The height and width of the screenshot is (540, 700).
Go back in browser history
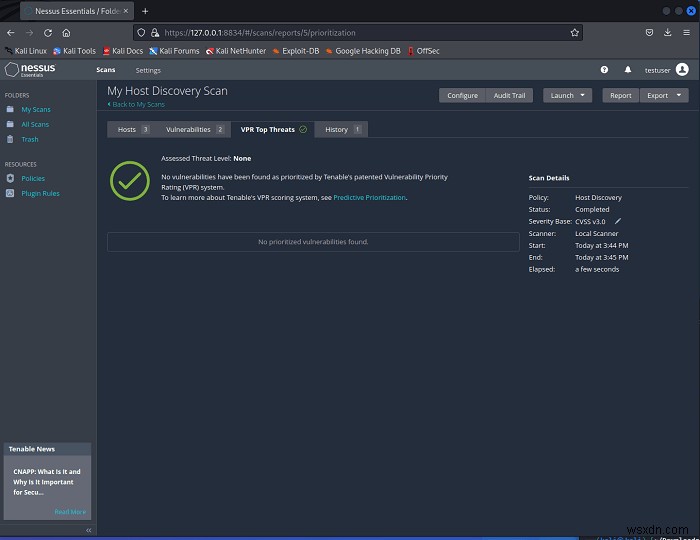(11, 33)
